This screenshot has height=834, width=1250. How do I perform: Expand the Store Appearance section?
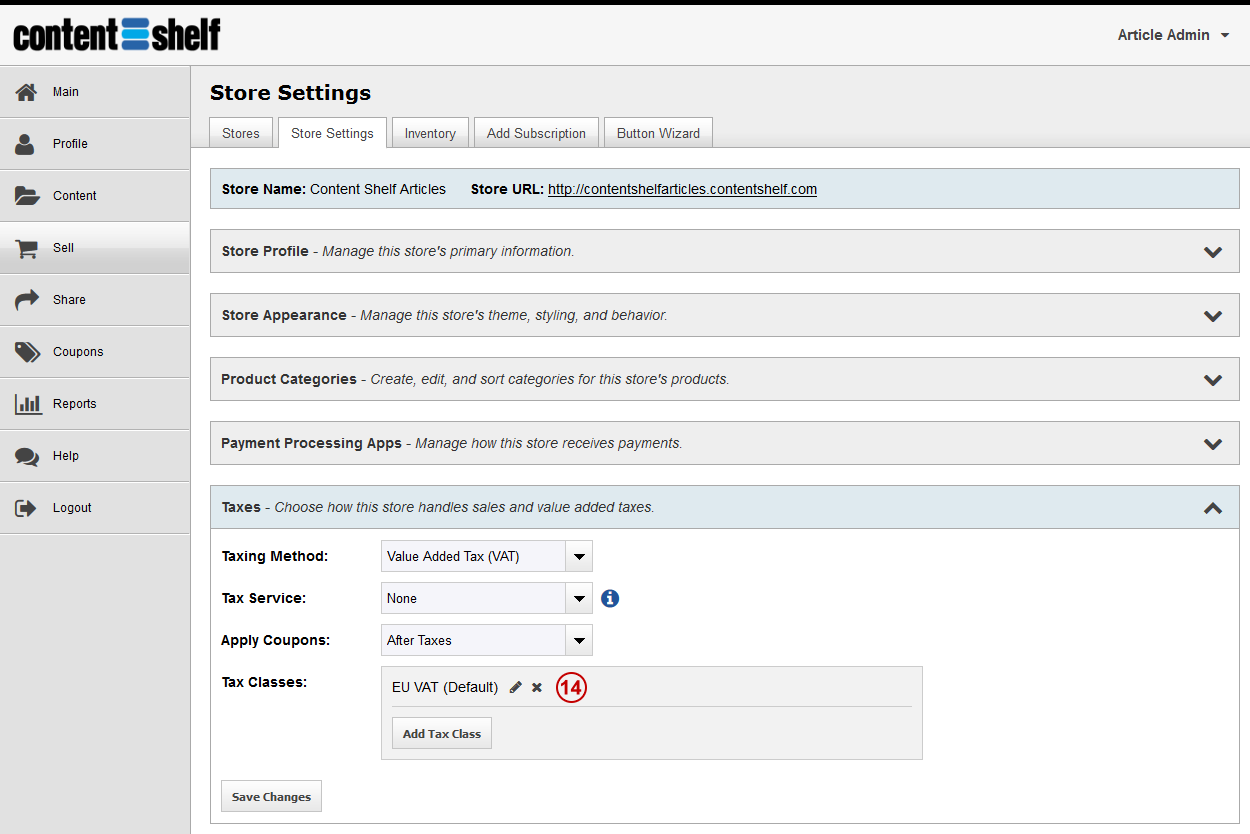click(1213, 316)
